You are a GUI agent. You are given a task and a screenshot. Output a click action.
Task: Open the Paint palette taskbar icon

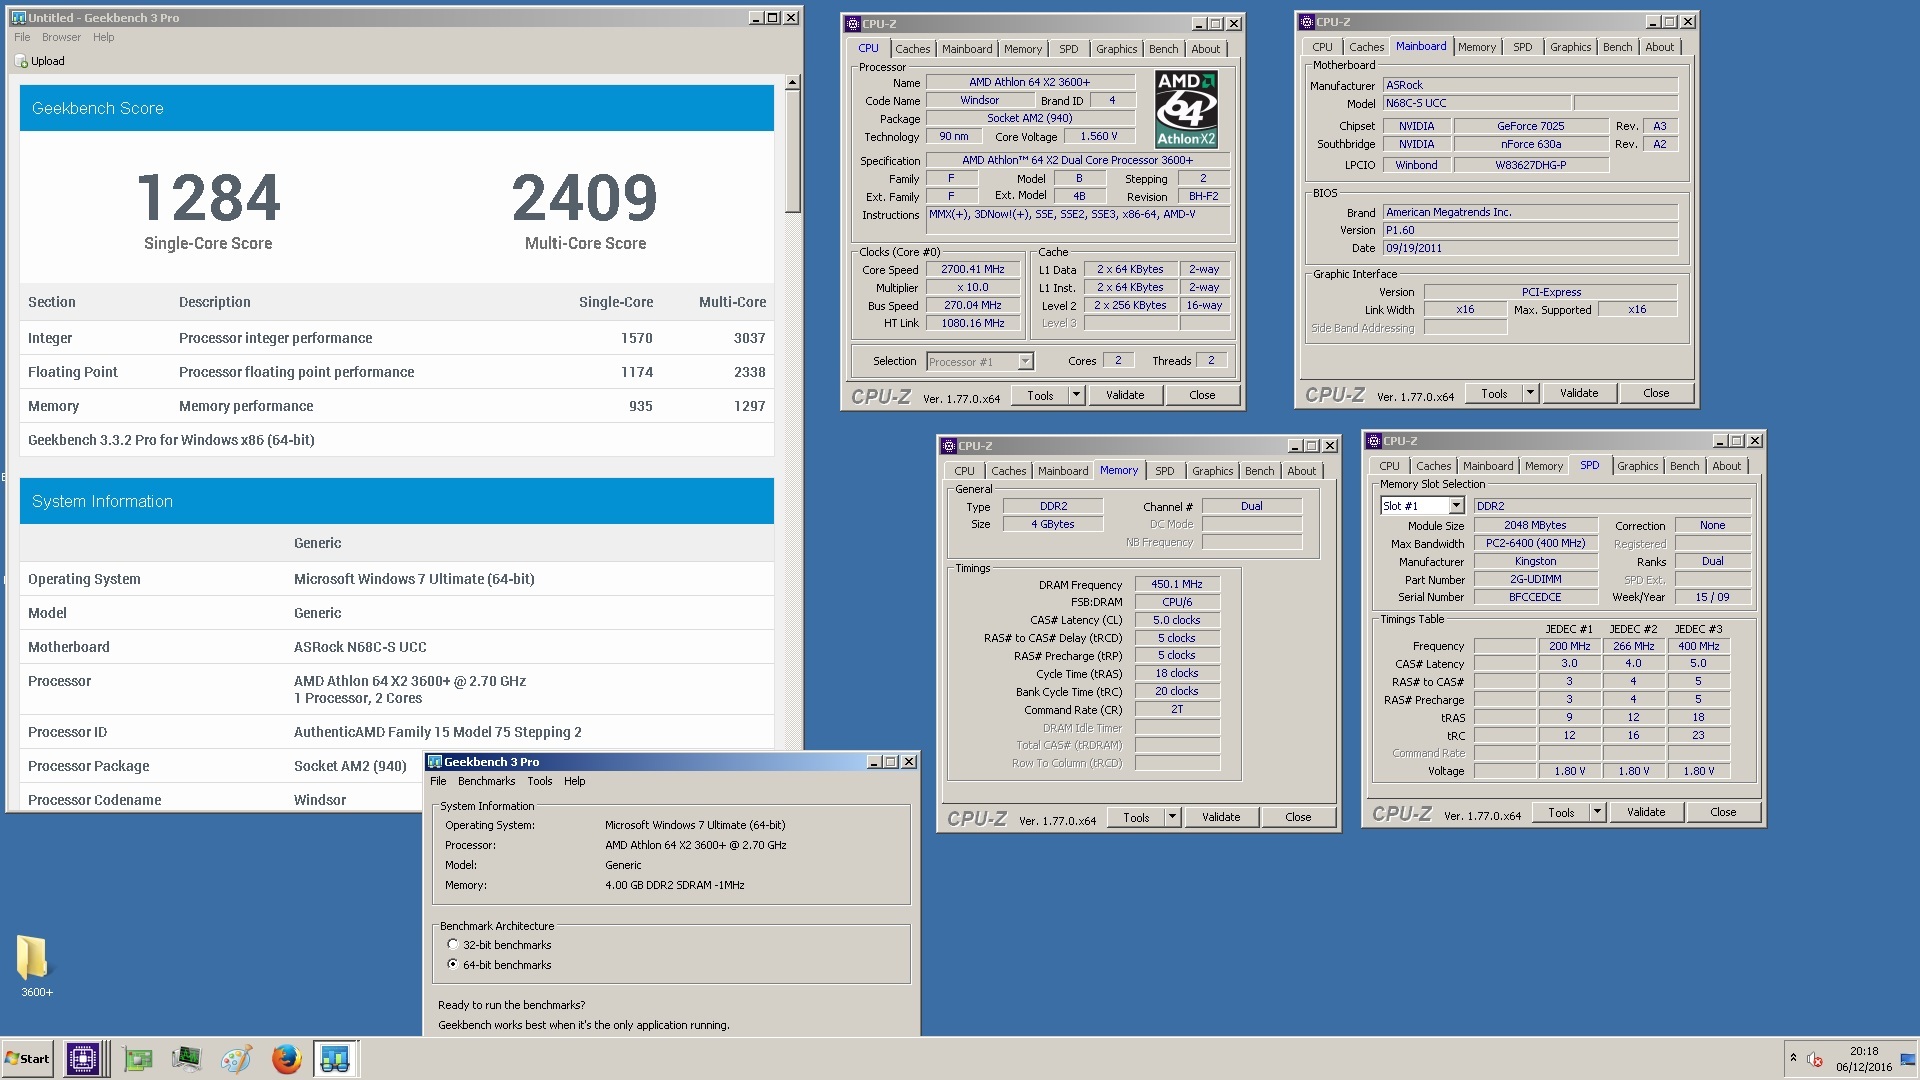pos(237,1058)
